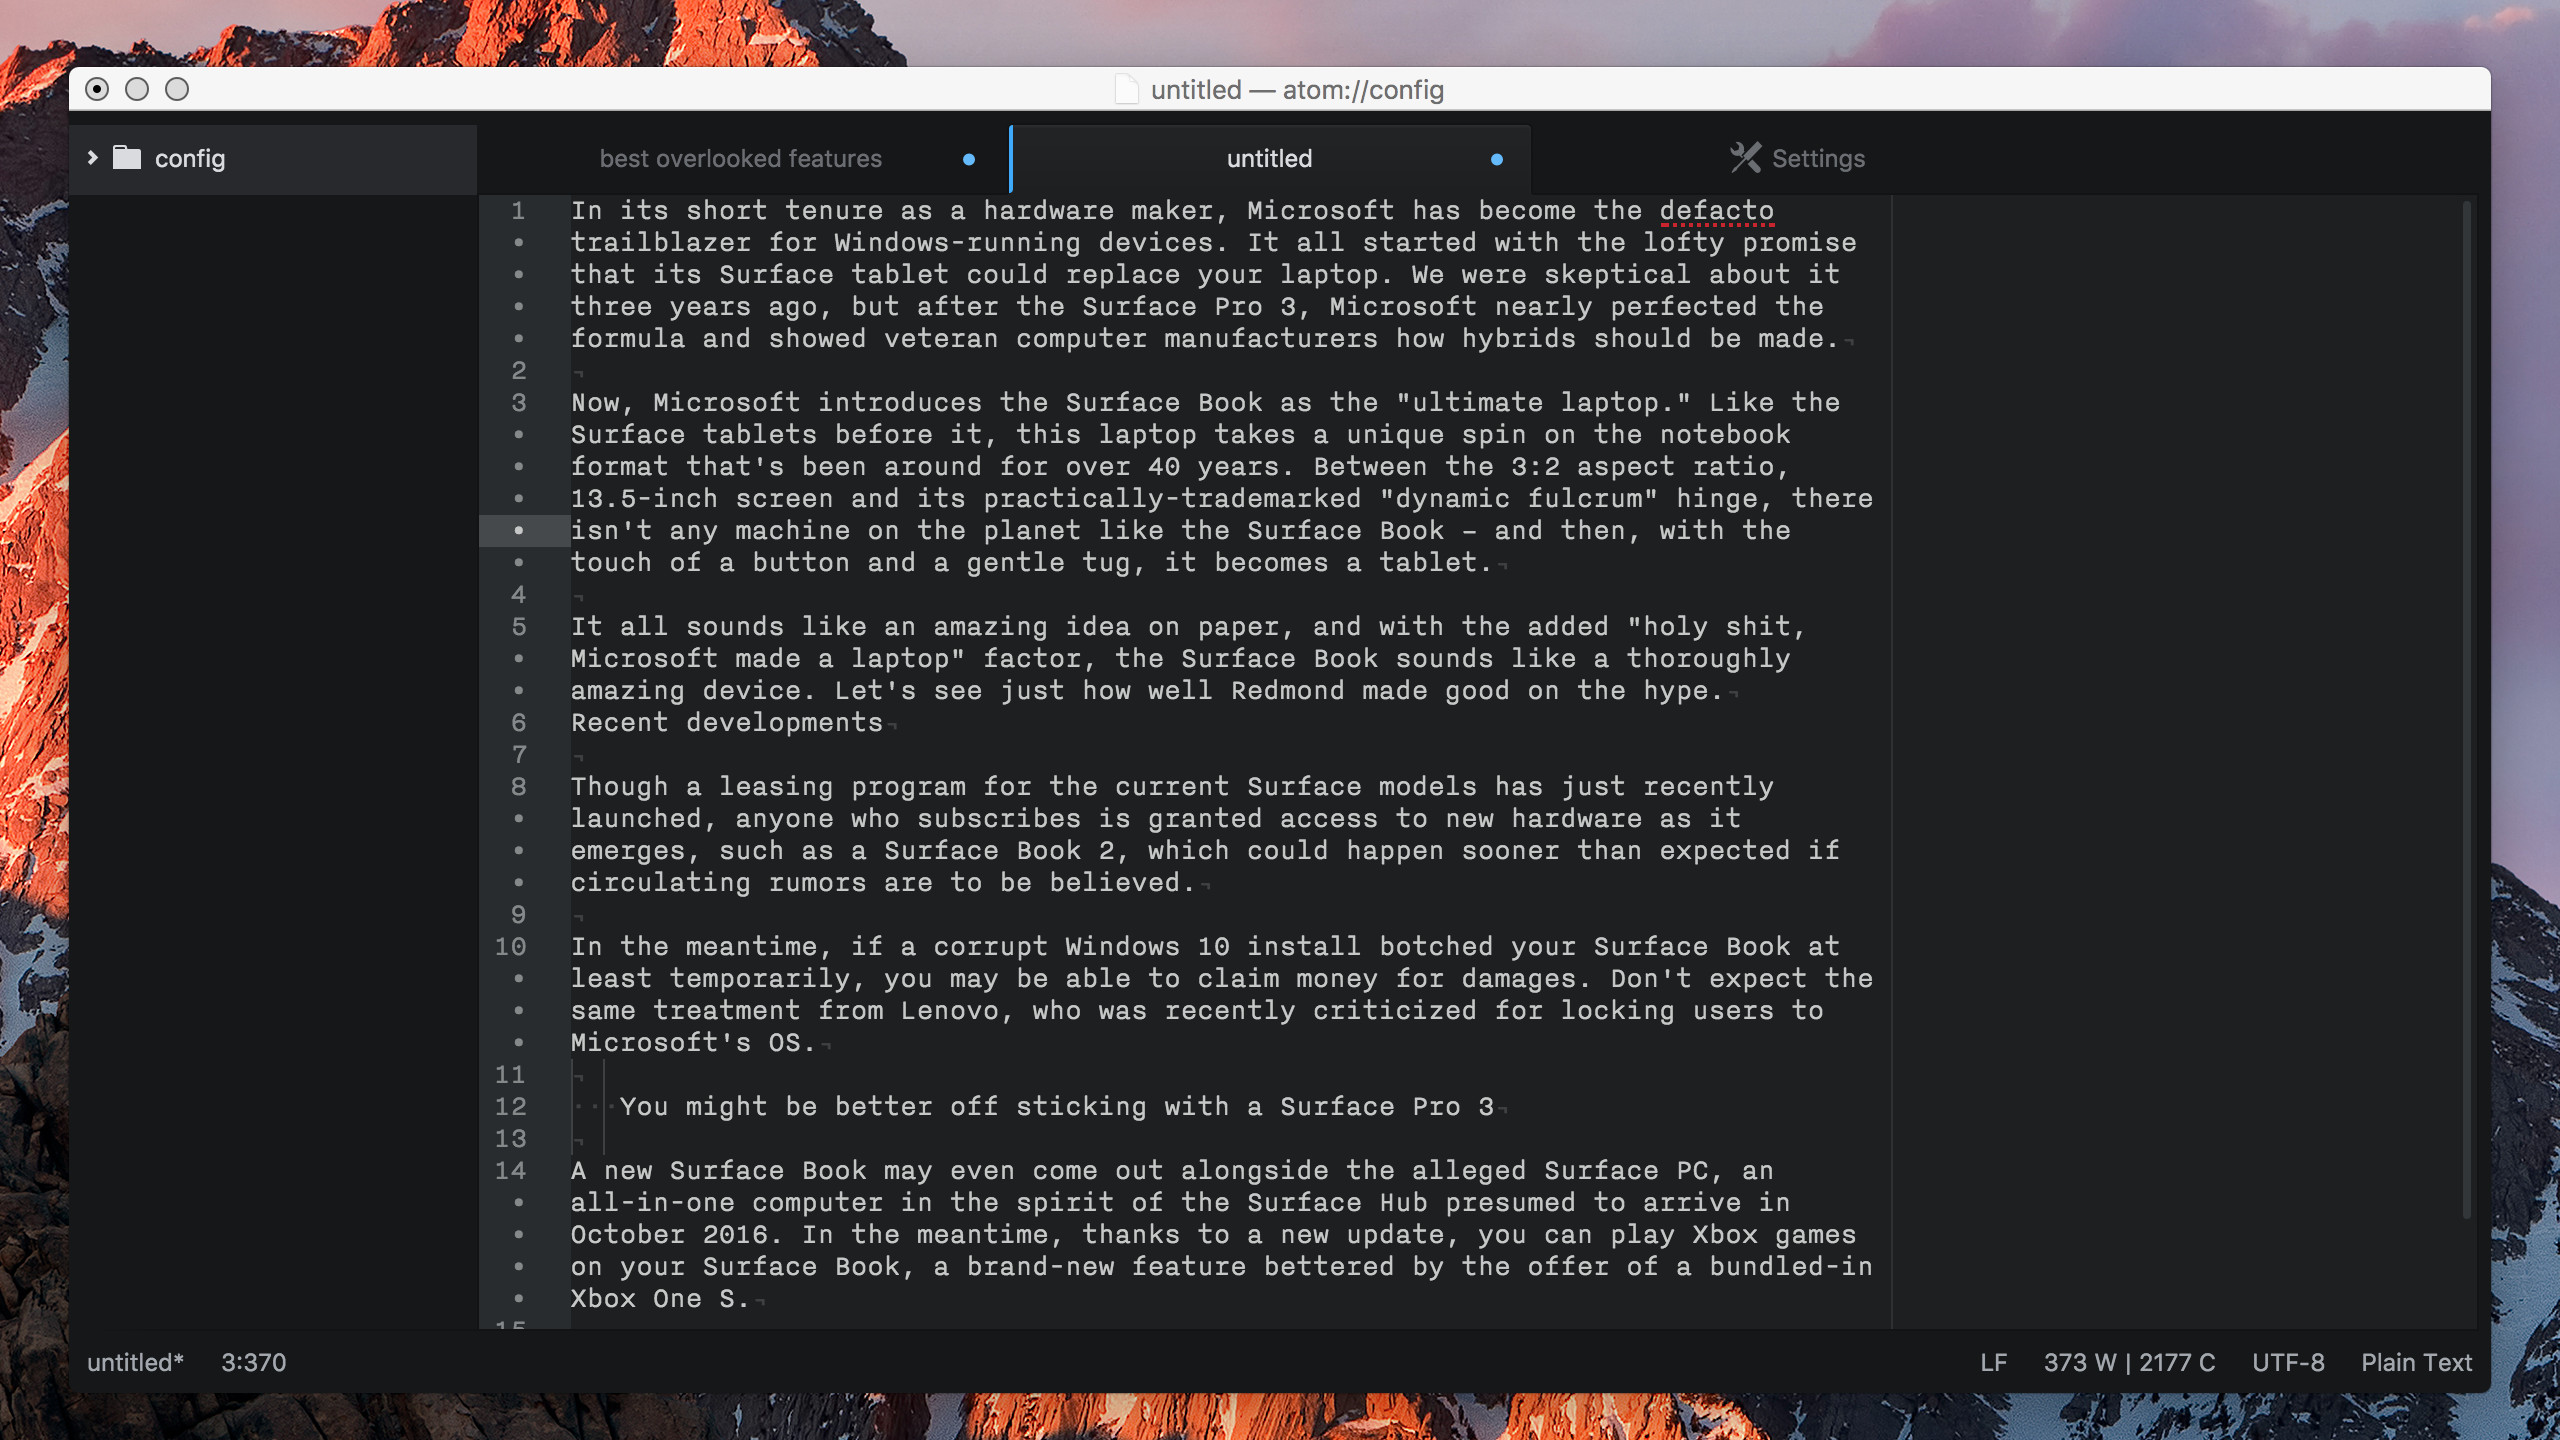Click empty line number 11 in the gutter
This screenshot has height=1440, width=2560.
tap(510, 1075)
